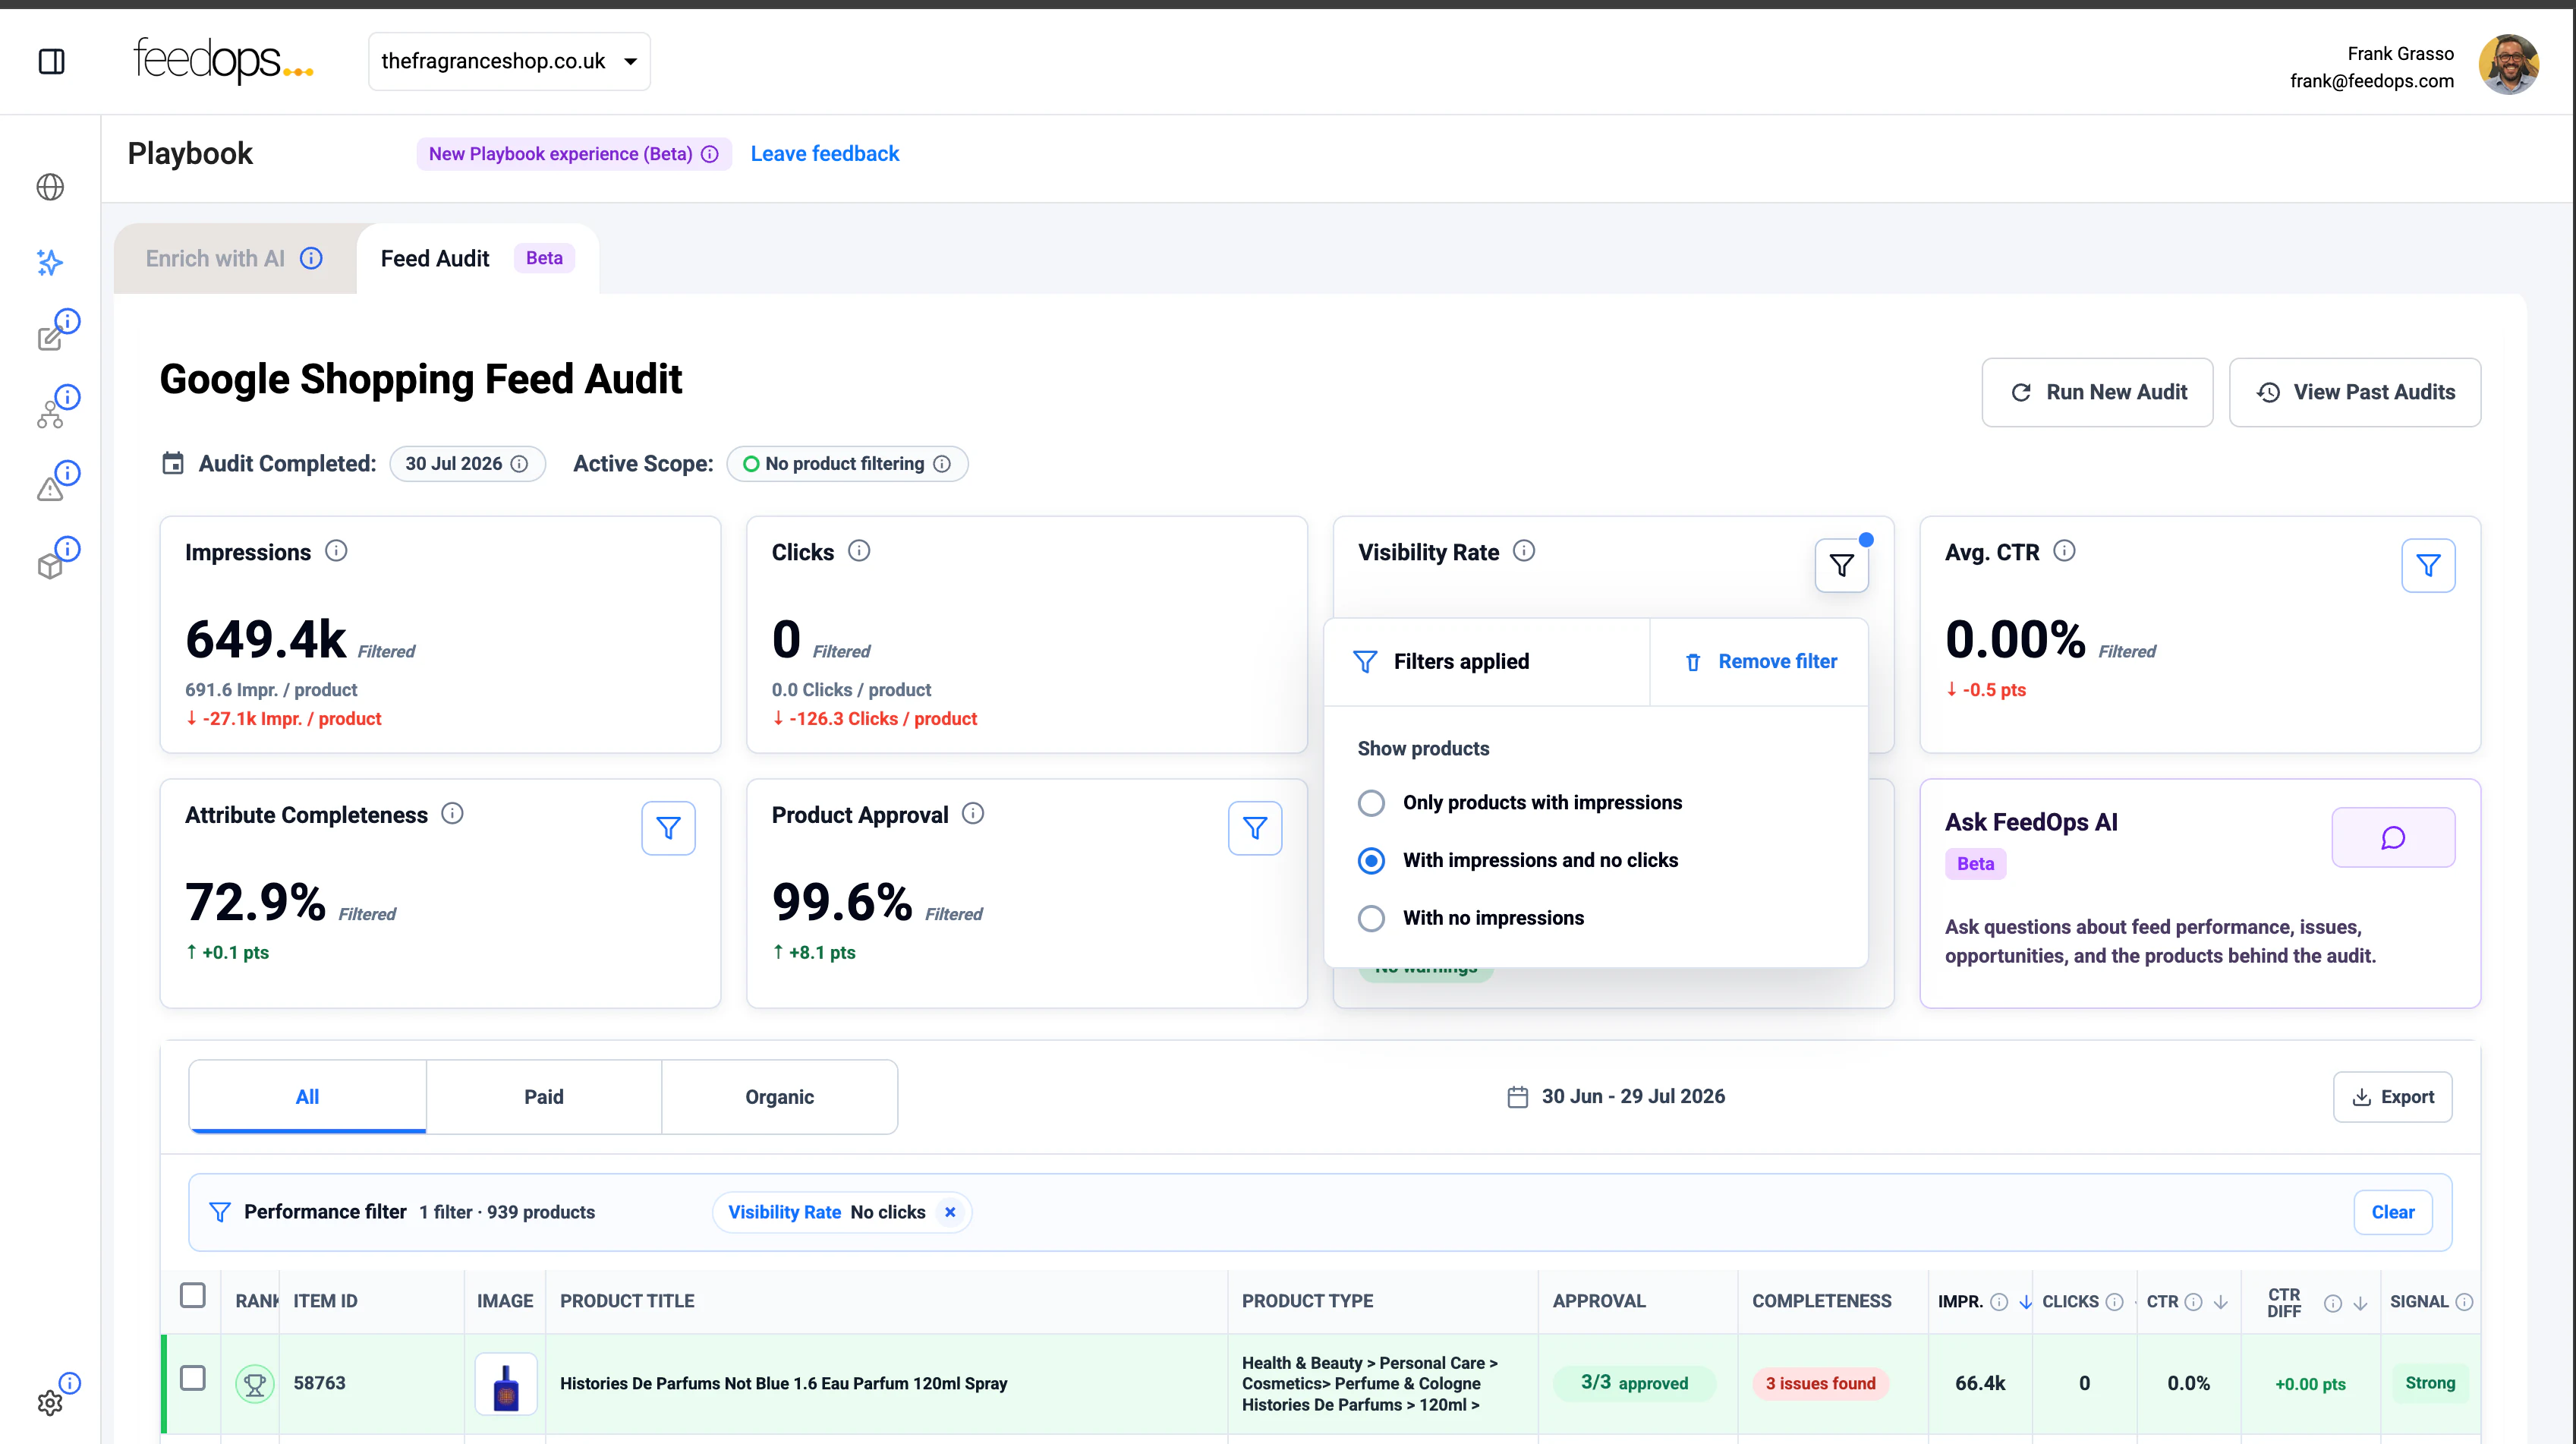The image size is (2576, 1444).
Task: Click Frank Grasso's profile avatar
Action: click(x=2508, y=65)
